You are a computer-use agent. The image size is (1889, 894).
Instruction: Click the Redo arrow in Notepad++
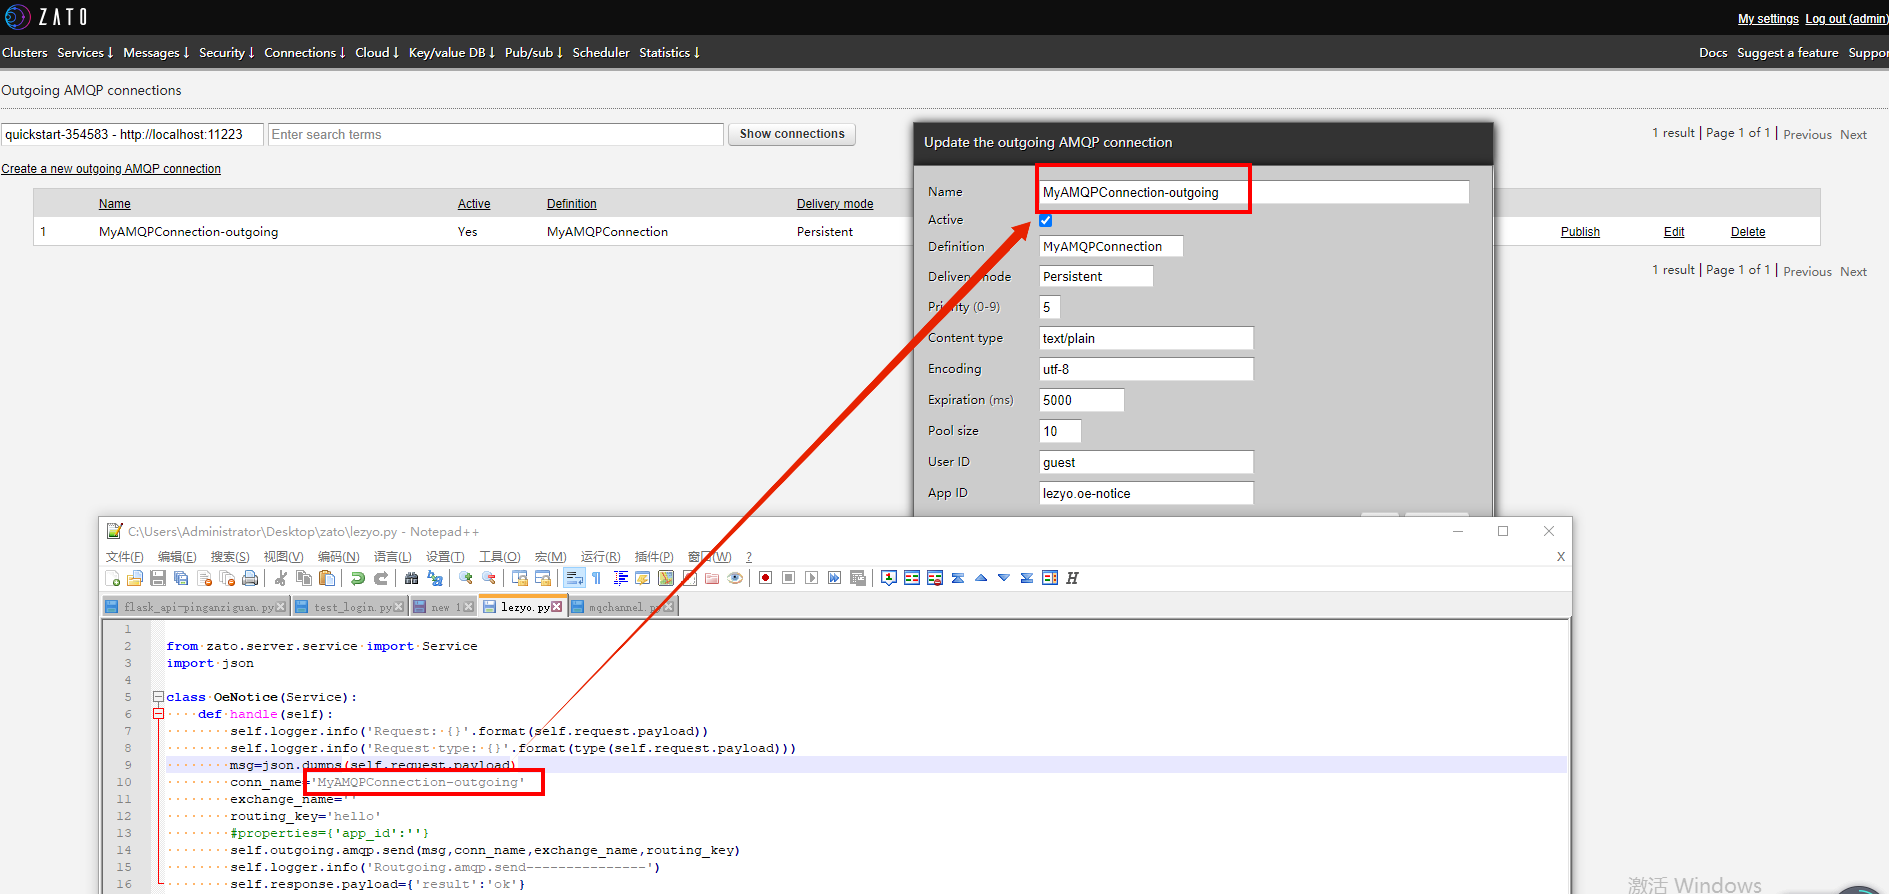[381, 578]
